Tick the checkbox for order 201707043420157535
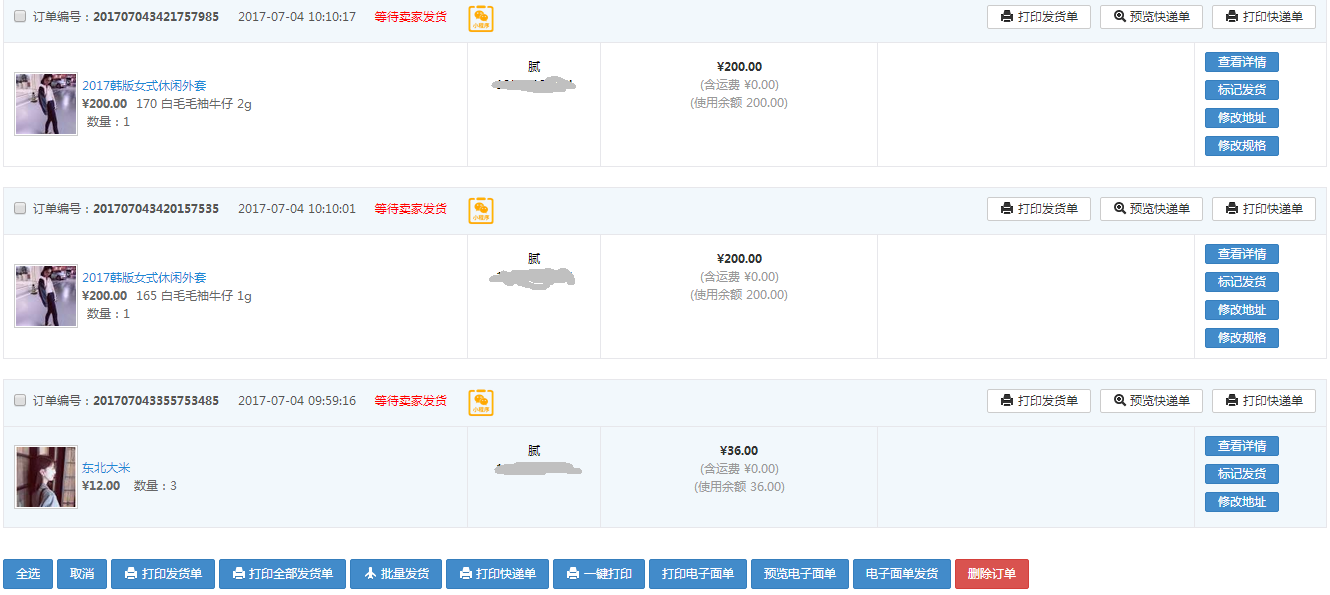The width and height of the screenshot is (1330, 595). (x=20, y=209)
